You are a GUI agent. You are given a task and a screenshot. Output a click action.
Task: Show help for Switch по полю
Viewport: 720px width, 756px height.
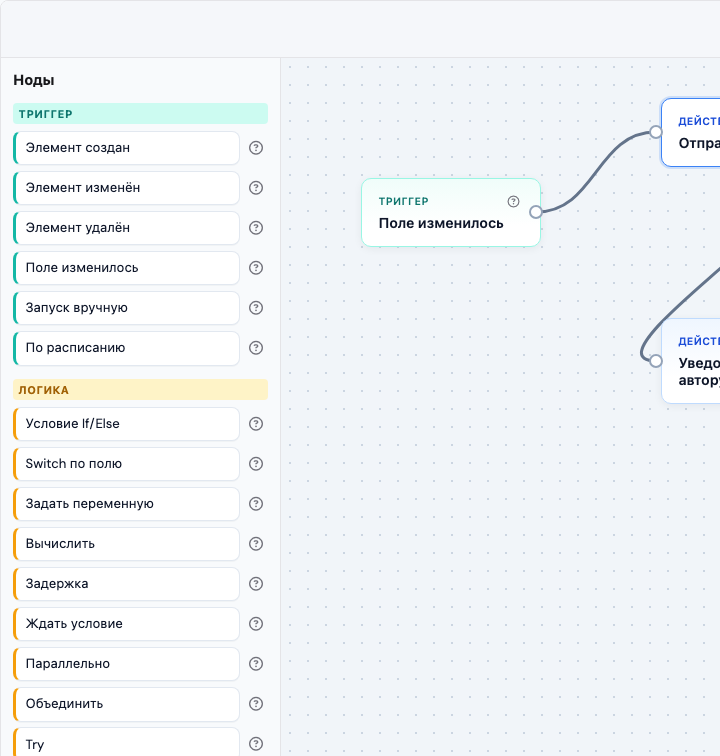256,464
